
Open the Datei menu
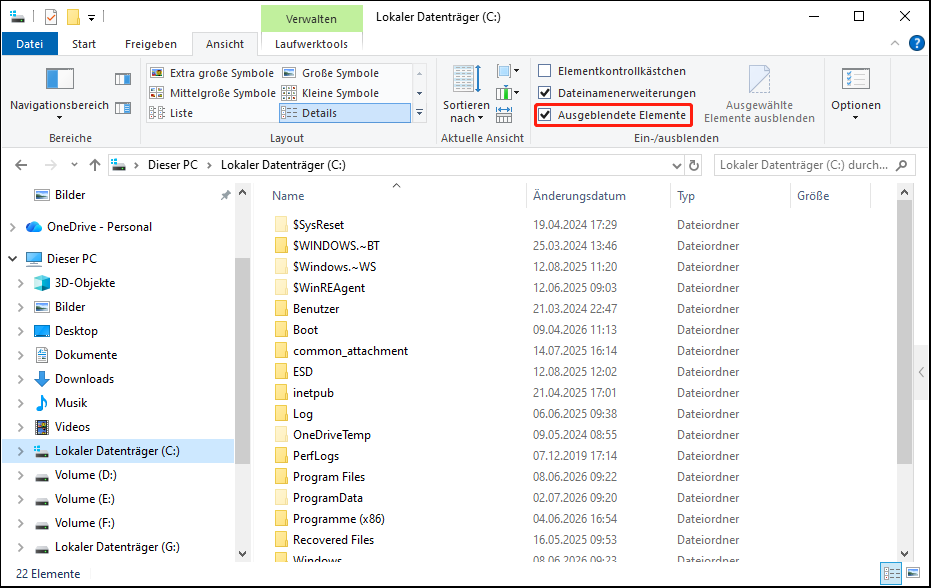click(x=30, y=44)
